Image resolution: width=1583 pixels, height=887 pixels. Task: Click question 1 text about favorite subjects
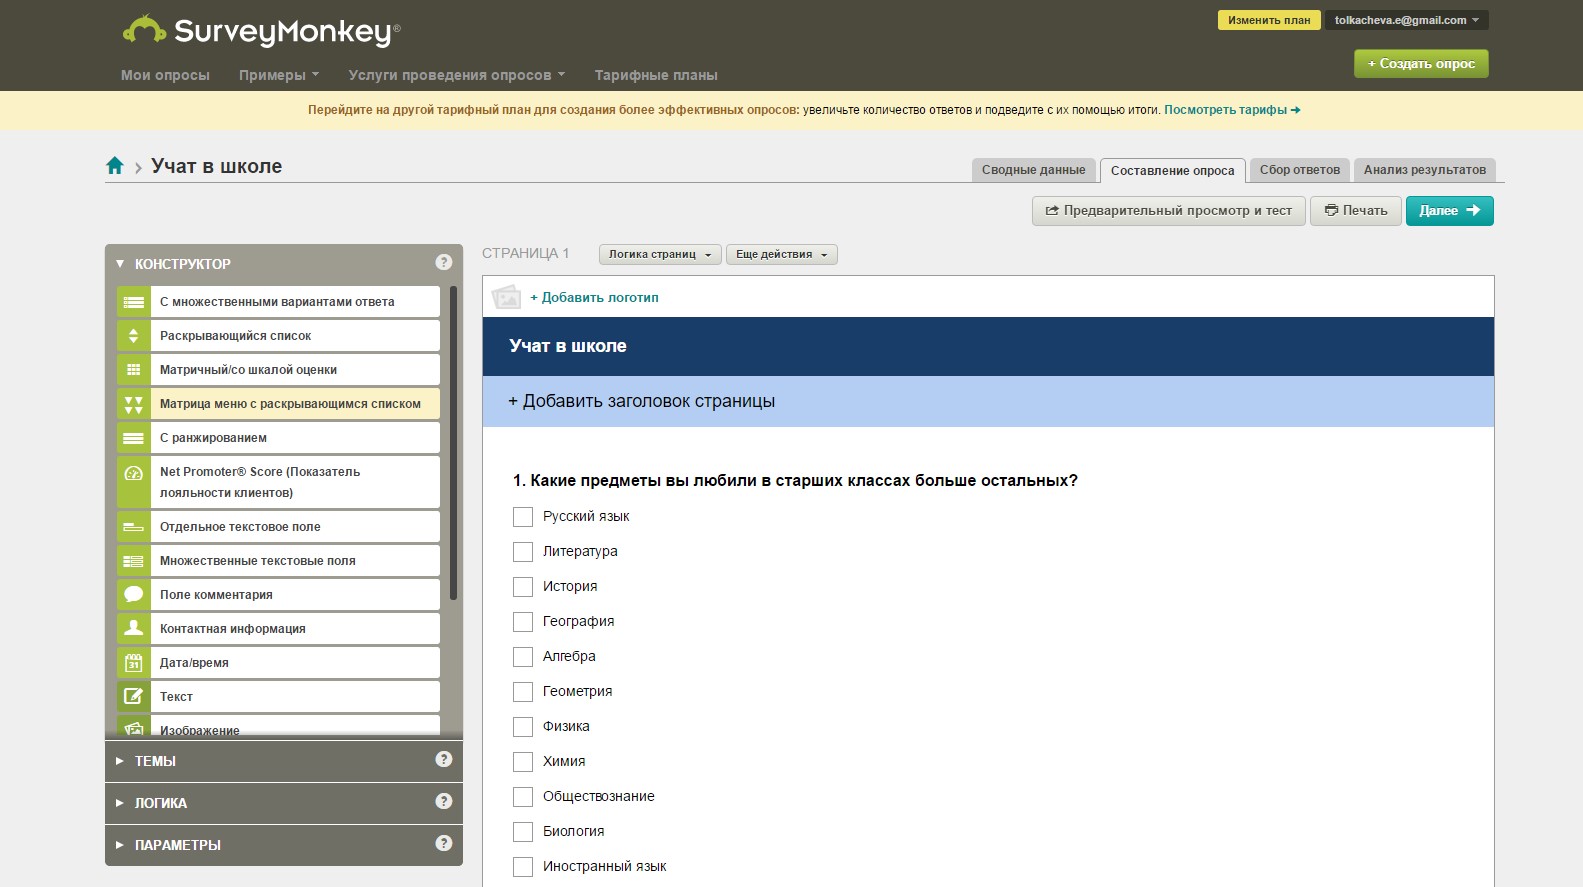click(x=795, y=481)
